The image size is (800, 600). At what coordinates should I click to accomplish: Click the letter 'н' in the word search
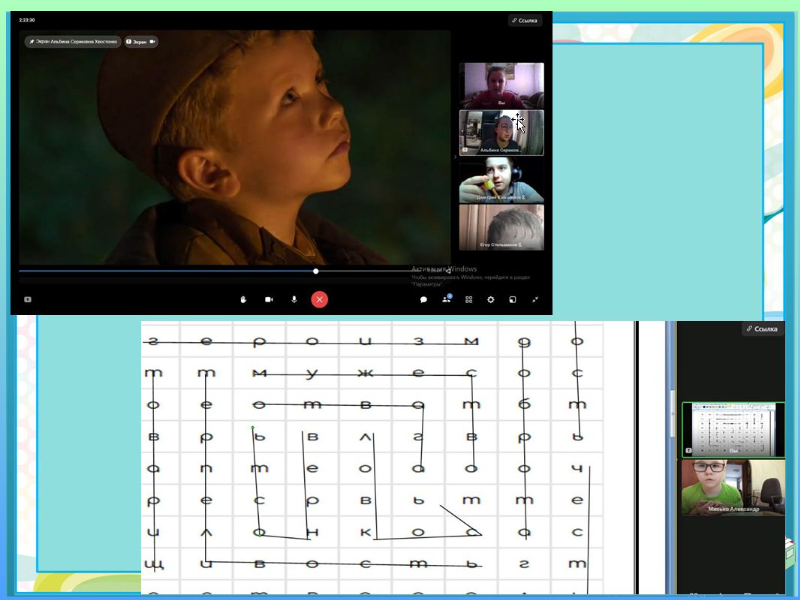click(x=312, y=532)
